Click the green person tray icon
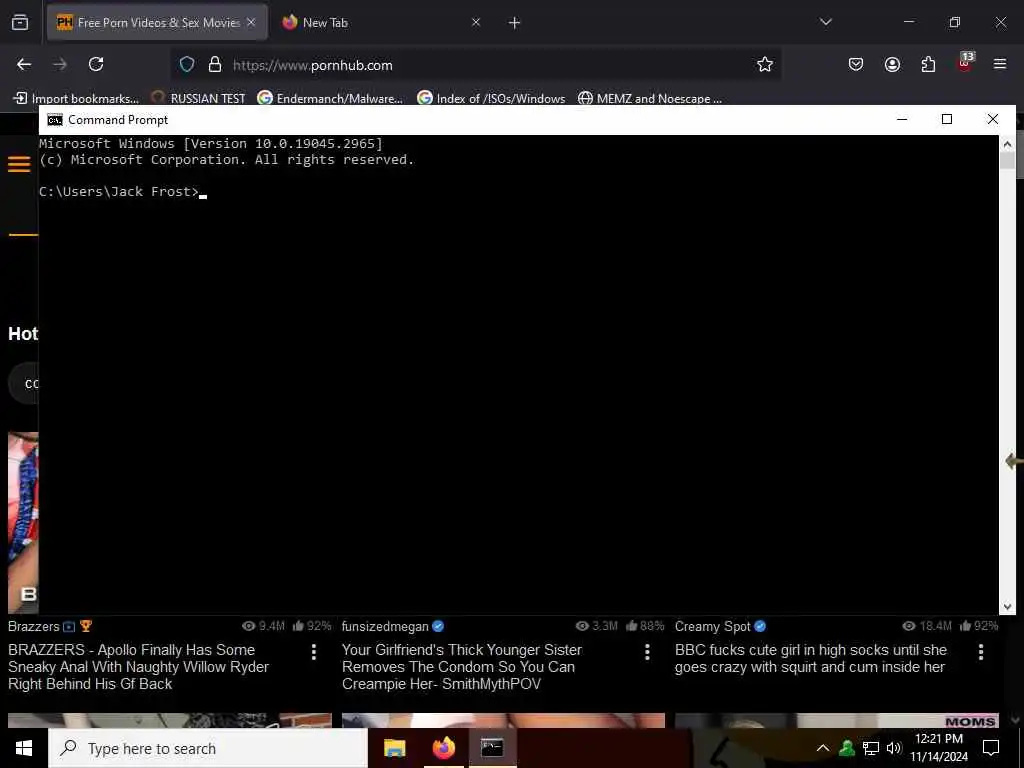This screenshot has width=1024, height=768. (x=847, y=748)
